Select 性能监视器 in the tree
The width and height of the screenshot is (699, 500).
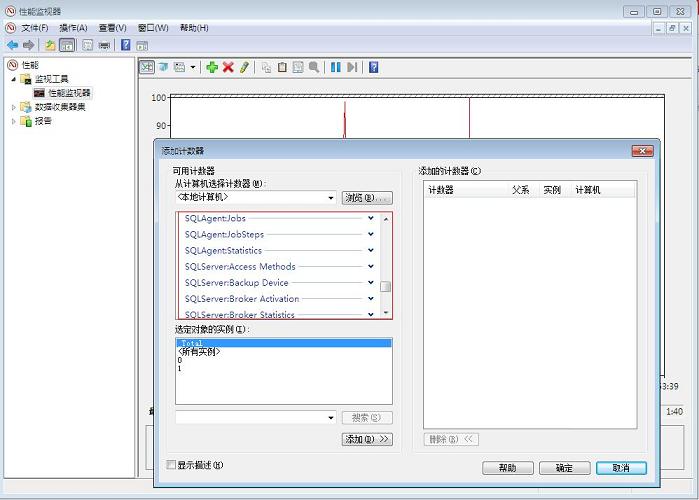[69, 93]
